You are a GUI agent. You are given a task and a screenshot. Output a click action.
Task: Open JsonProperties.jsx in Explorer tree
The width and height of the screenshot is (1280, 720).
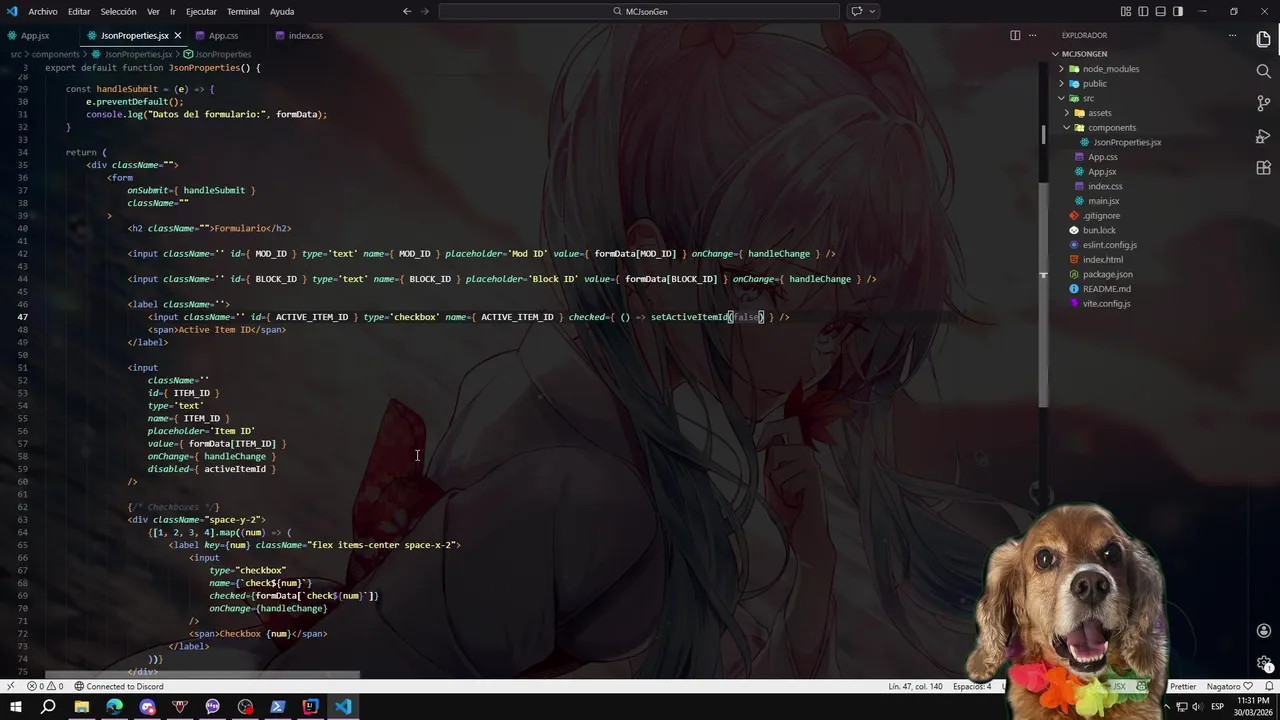pyautogui.click(x=1127, y=142)
